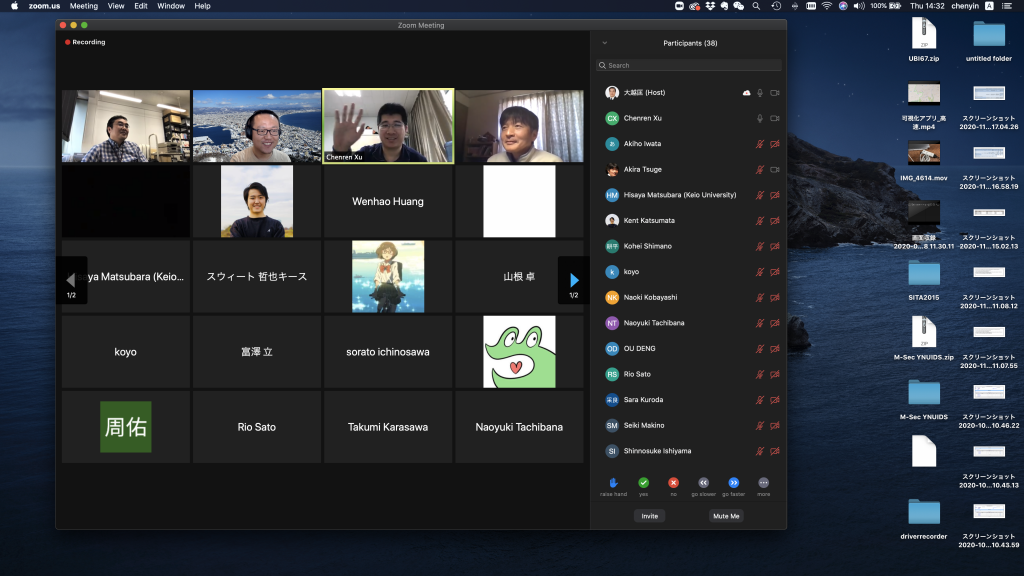Click the Mute Me button
The height and width of the screenshot is (576, 1024).
726,516
